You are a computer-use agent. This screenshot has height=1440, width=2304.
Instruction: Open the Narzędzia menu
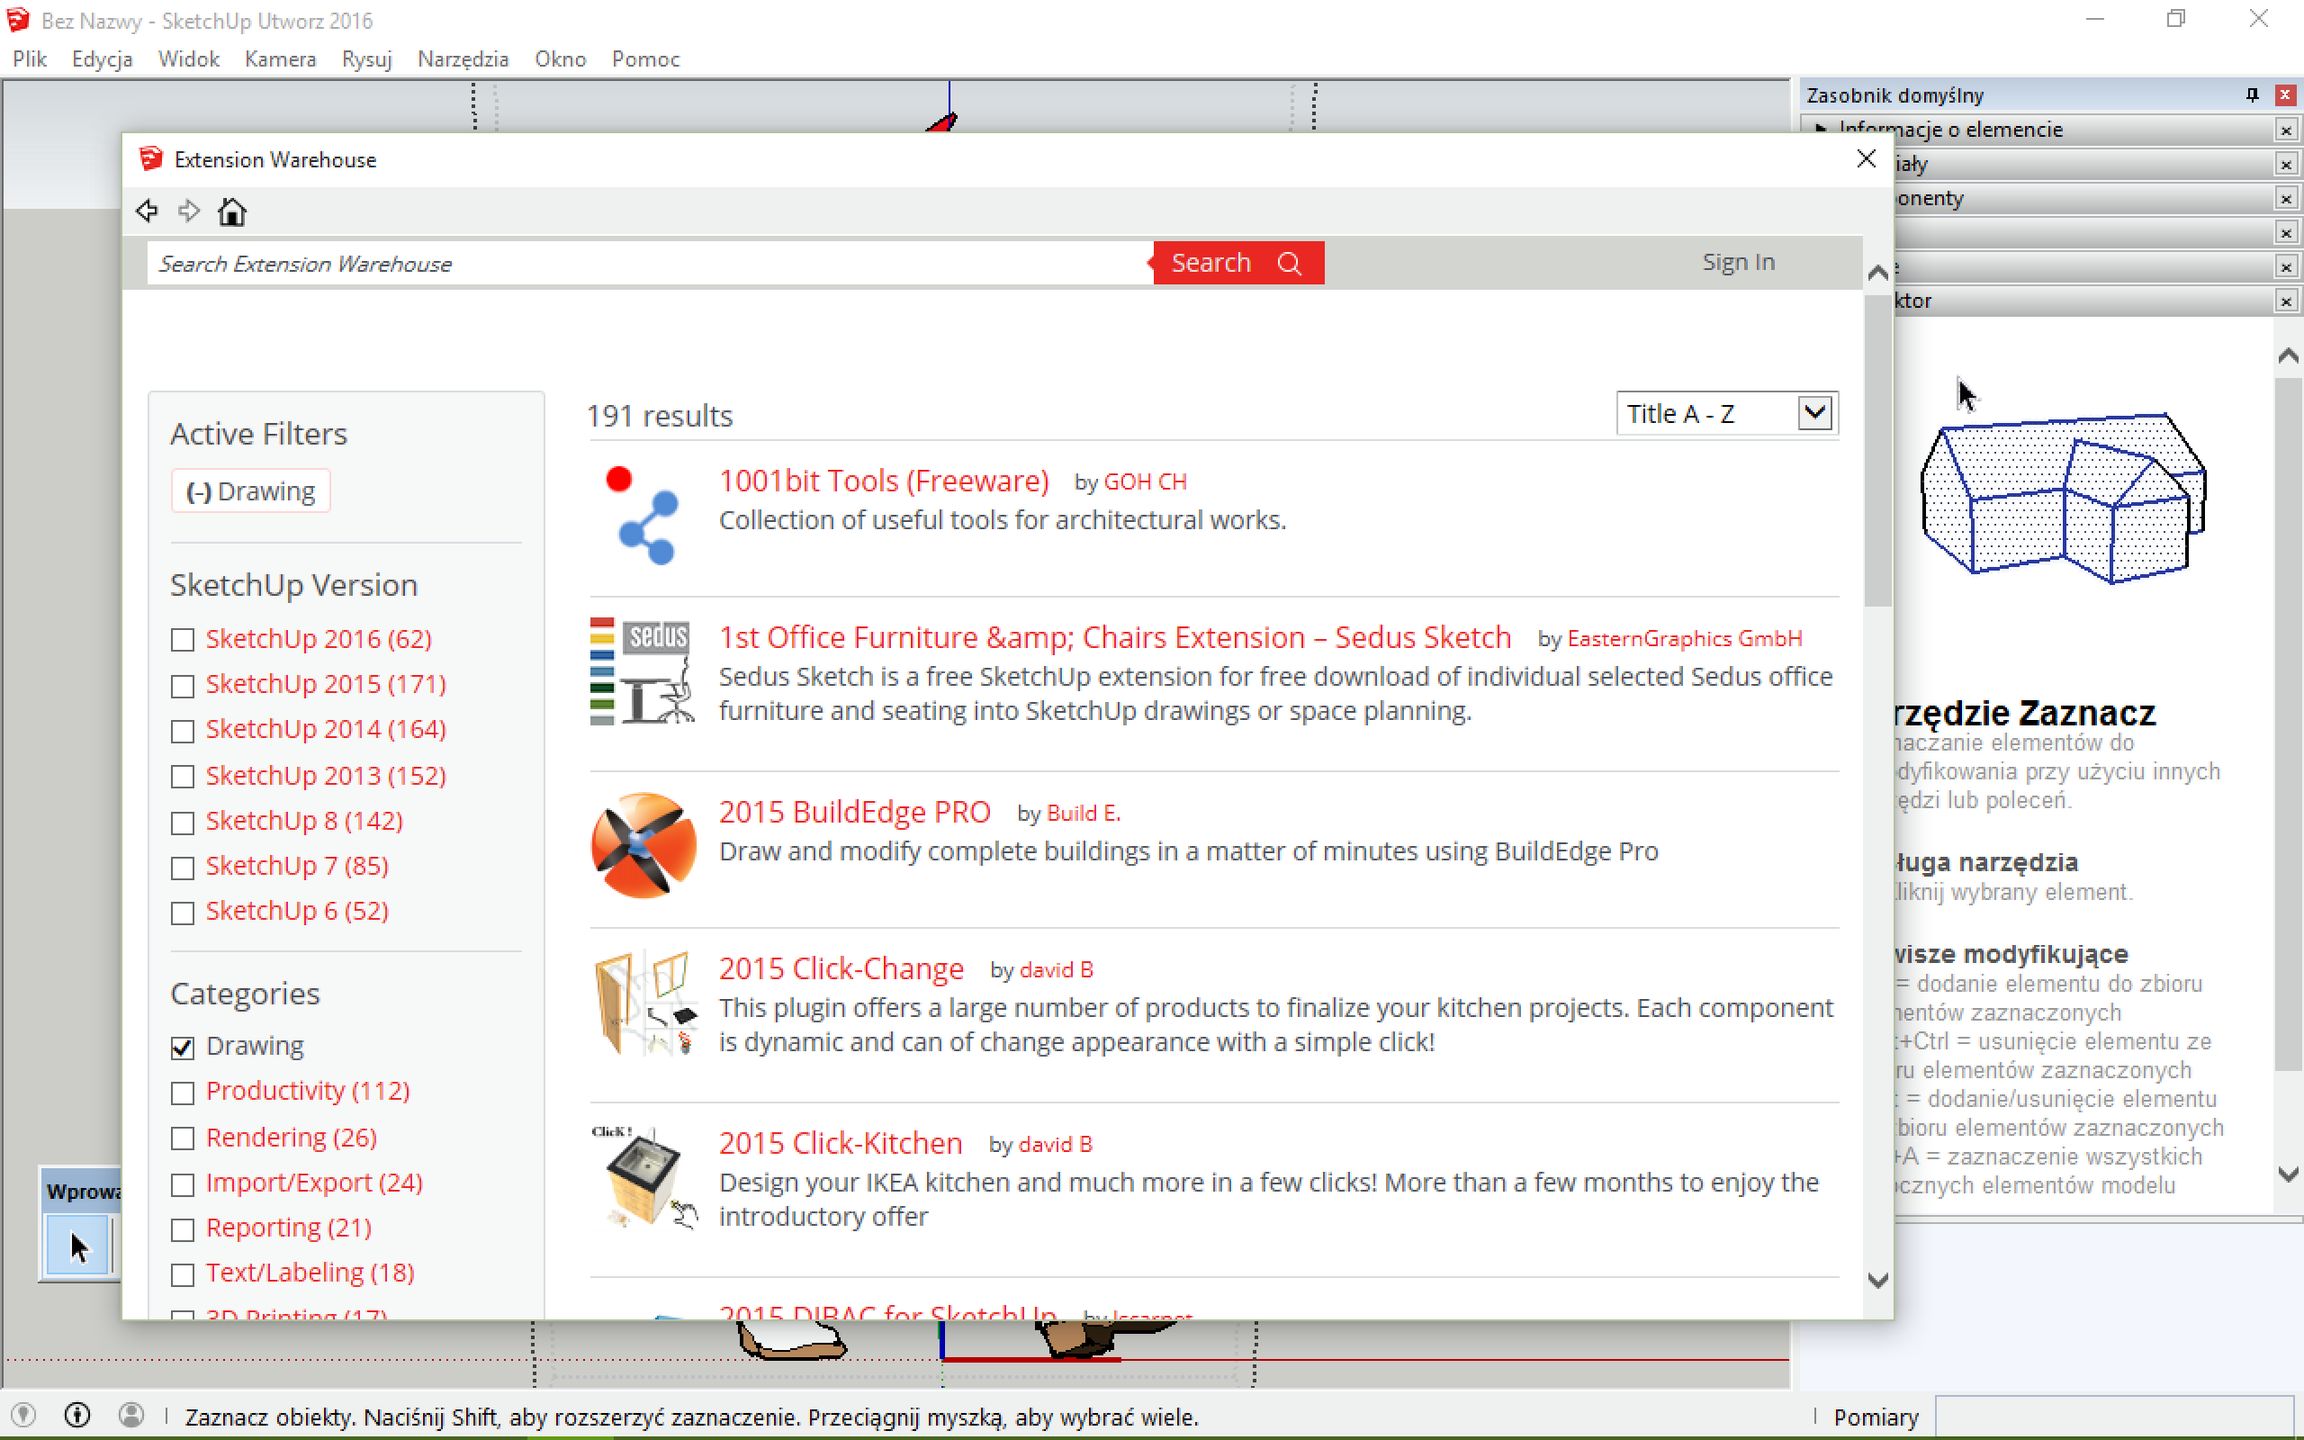(x=462, y=59)
